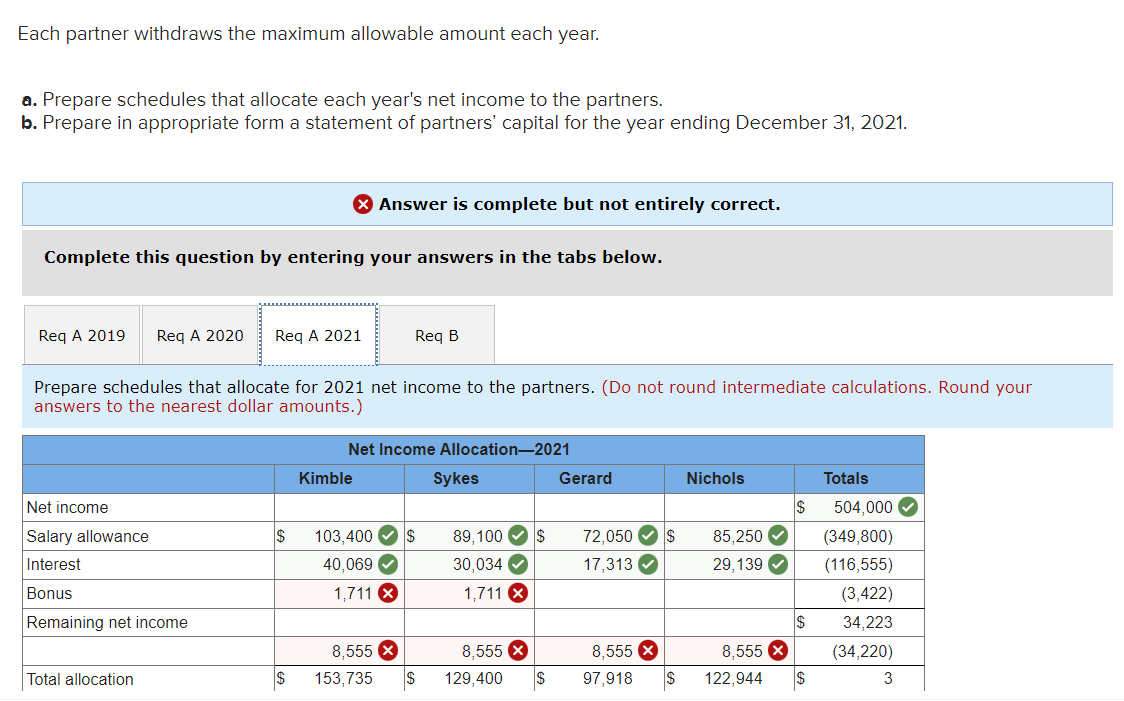This screenshot has width=1124, height=701.
Task: Click the red X on Sykes bonus value
Action: (517, 594)
